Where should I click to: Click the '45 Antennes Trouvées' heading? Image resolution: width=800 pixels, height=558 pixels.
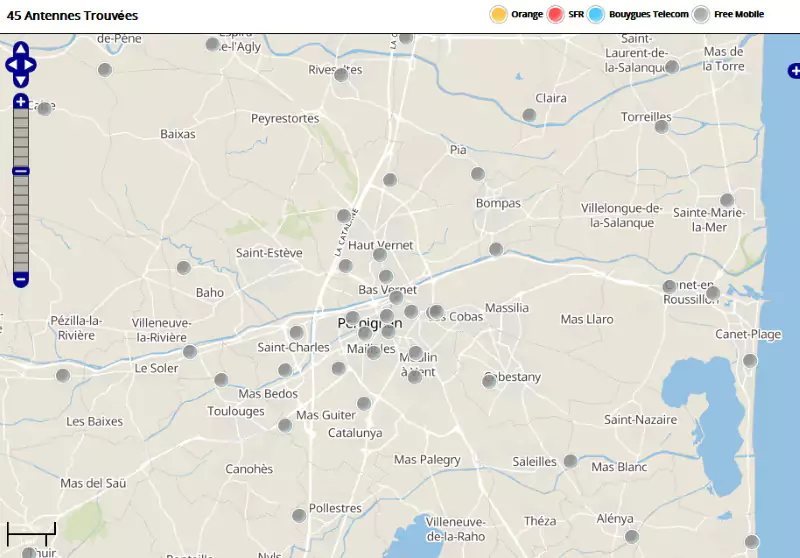[73, 16]
